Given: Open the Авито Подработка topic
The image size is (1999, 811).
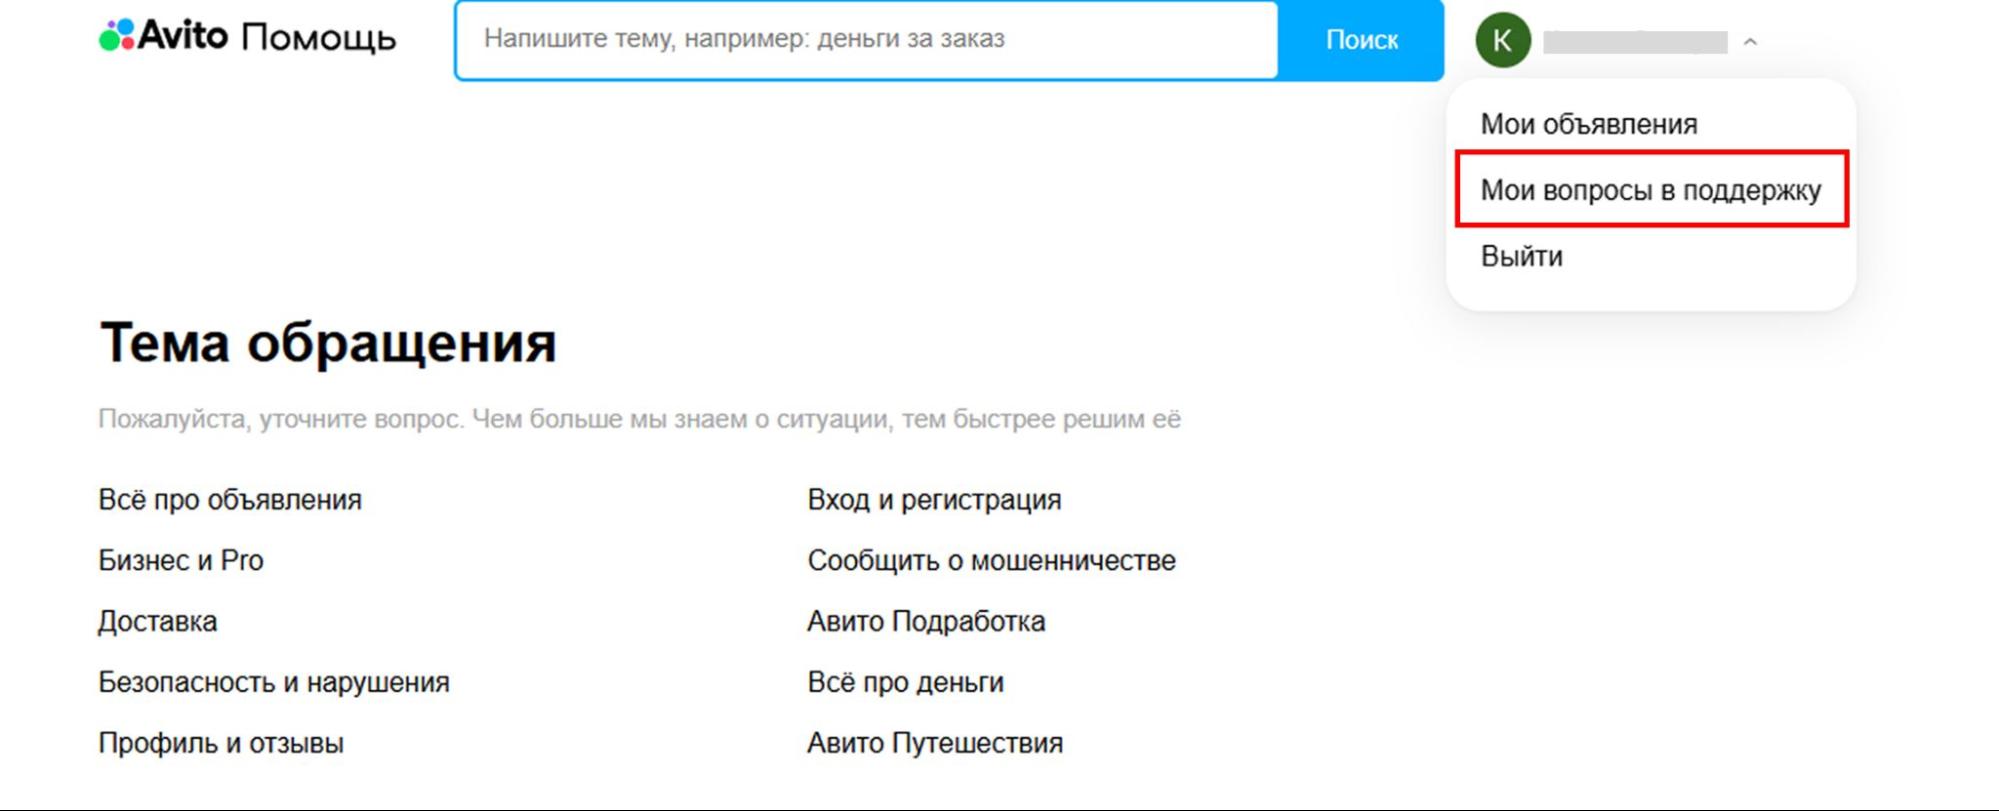Looking at the screenshot, I should coord(926,622).
